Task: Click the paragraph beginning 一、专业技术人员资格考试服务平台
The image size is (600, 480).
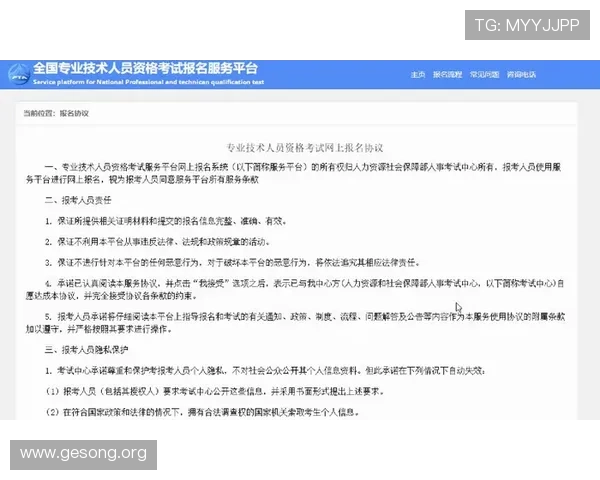Action: [293, 173]
